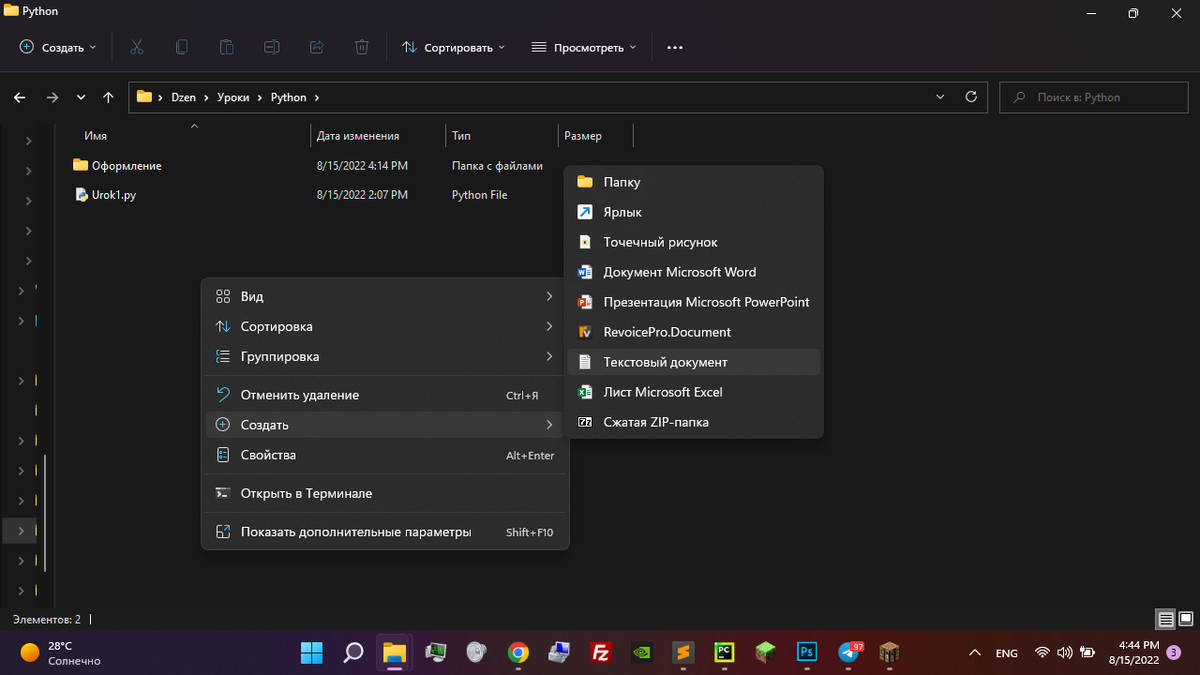Click the Поиск в: Python search box
The height and width of the screenshot is (675, 1200).
coord(1094,97)
